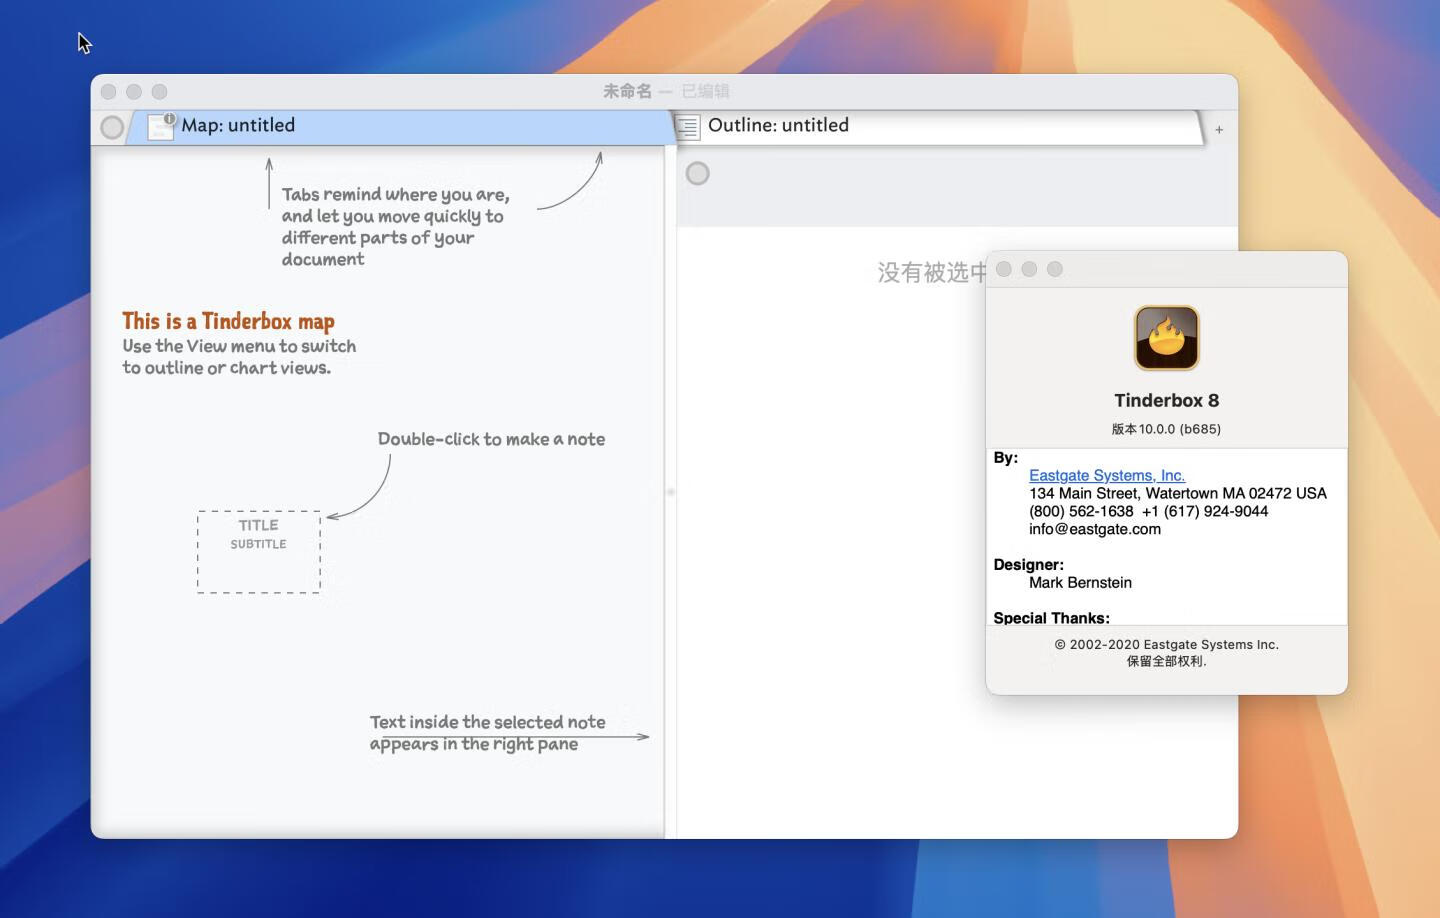Add a new tab with plus button

pyautogui.click(x=1219, y=130)
